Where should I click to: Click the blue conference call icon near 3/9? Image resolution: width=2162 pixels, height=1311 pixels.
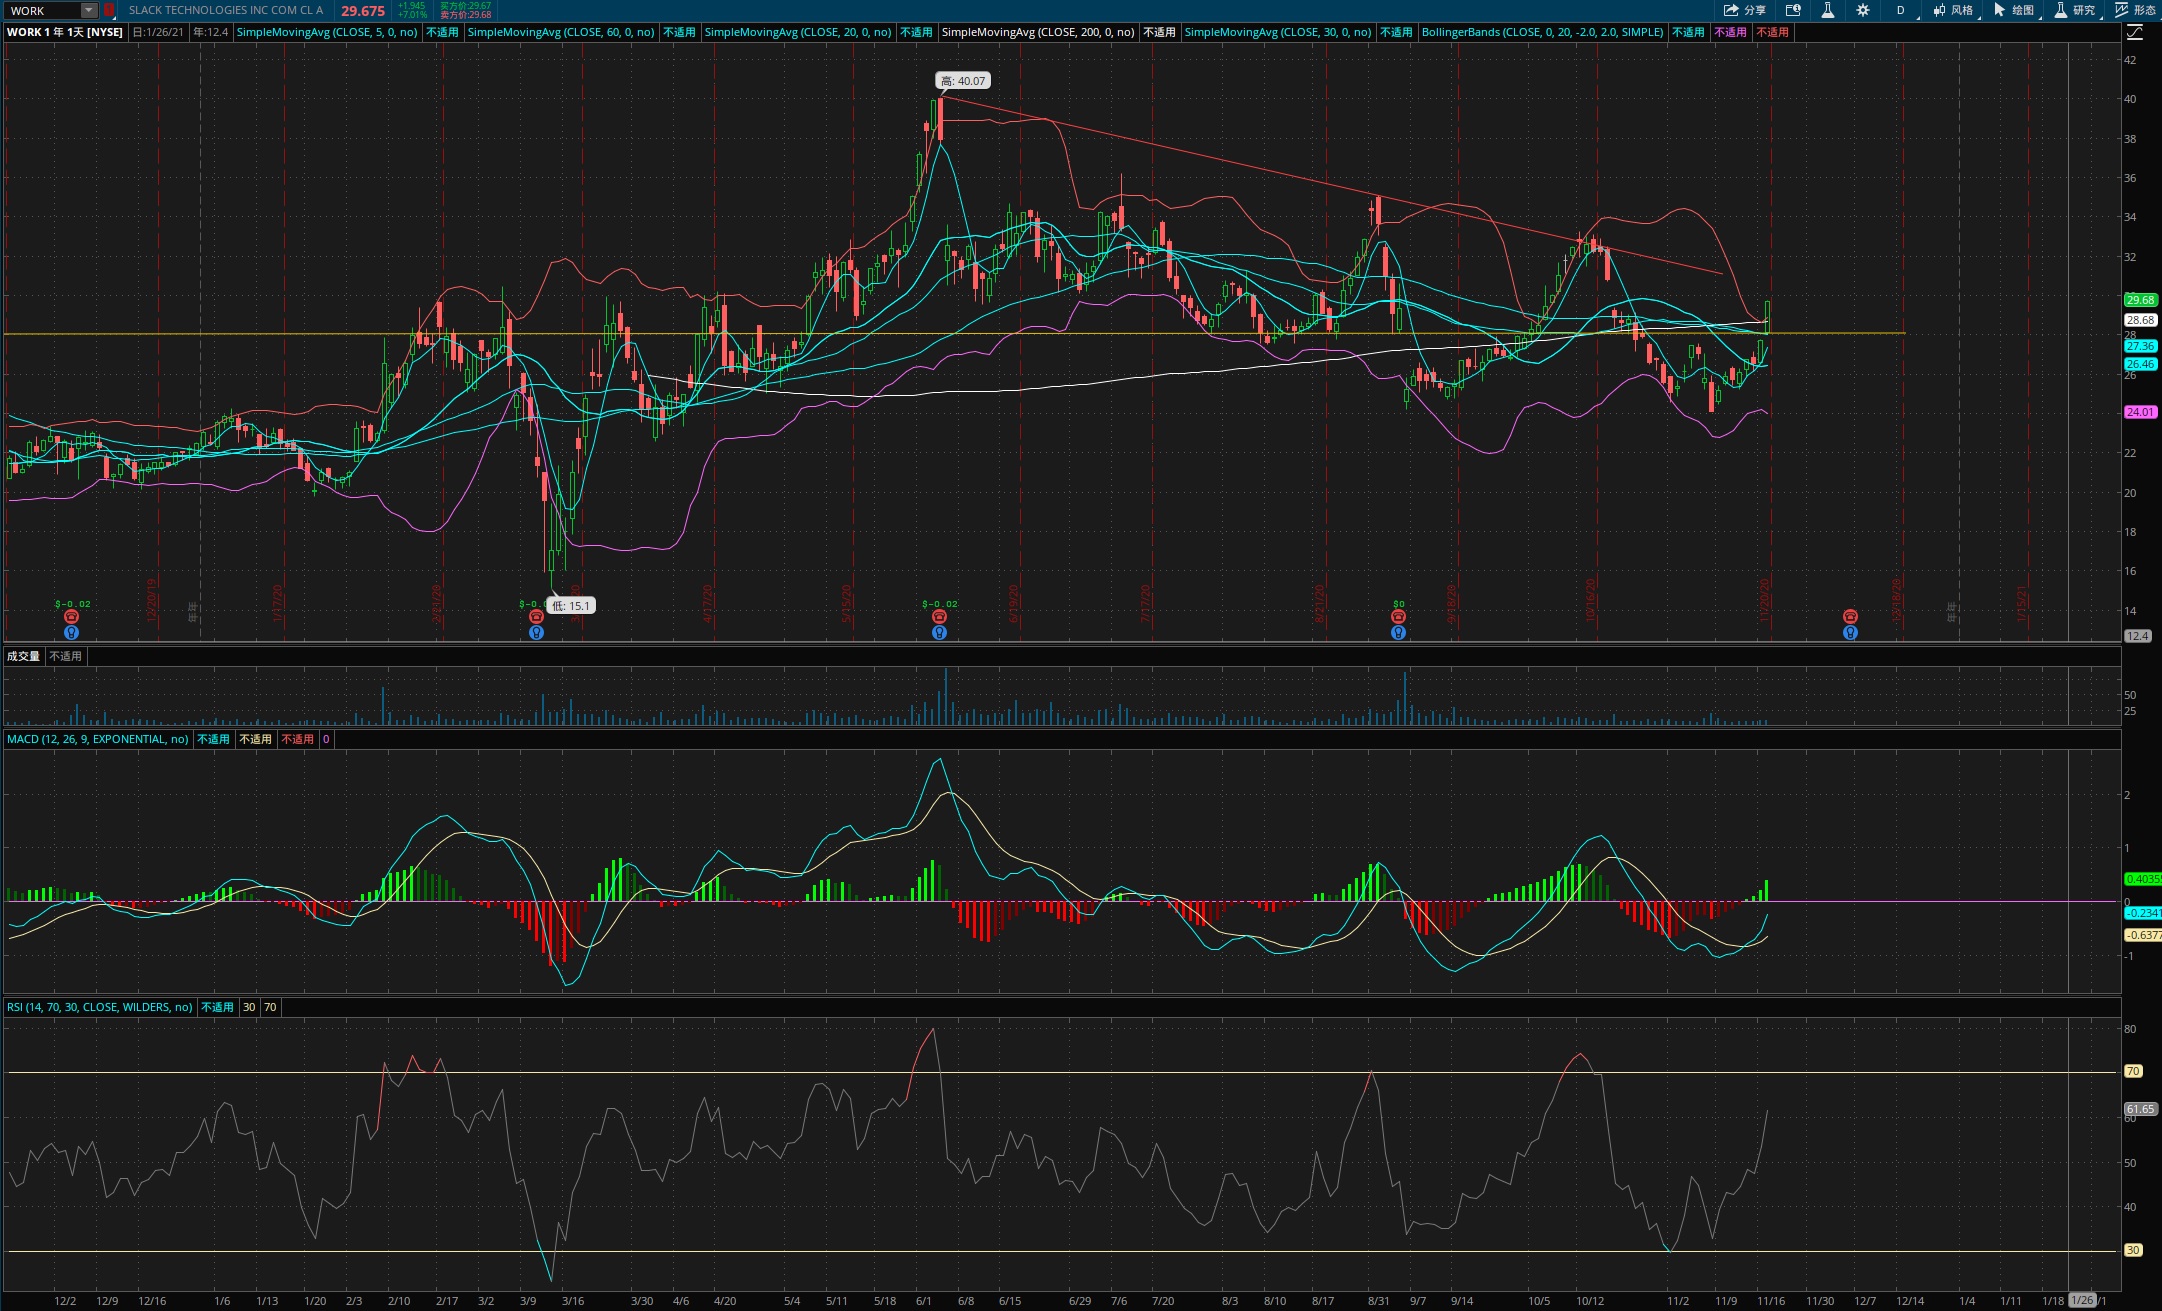click(x=536, y=632)
